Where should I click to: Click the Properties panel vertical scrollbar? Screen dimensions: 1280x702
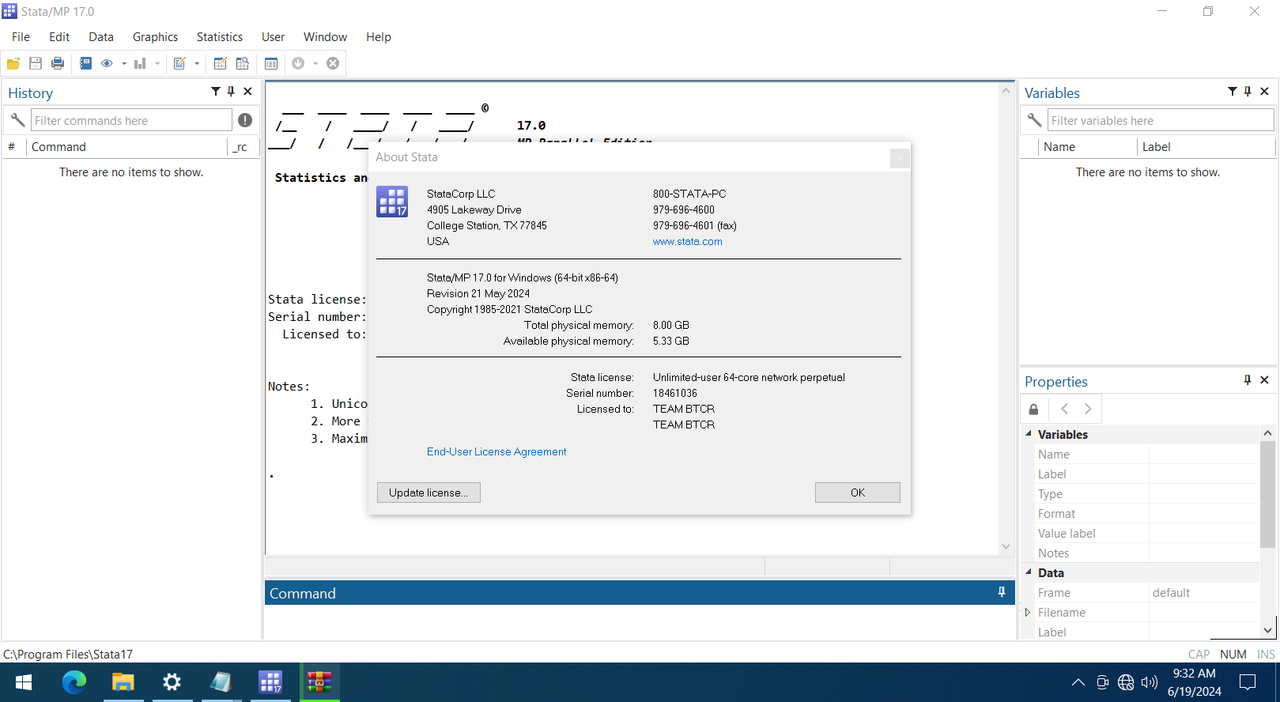pyautogui.click(x=1268, y=533)
